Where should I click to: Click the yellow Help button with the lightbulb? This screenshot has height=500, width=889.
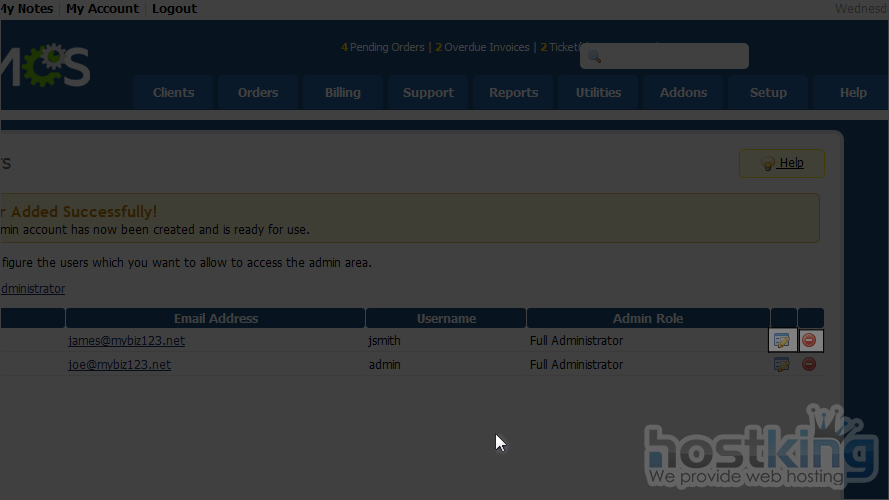(782, 164)
